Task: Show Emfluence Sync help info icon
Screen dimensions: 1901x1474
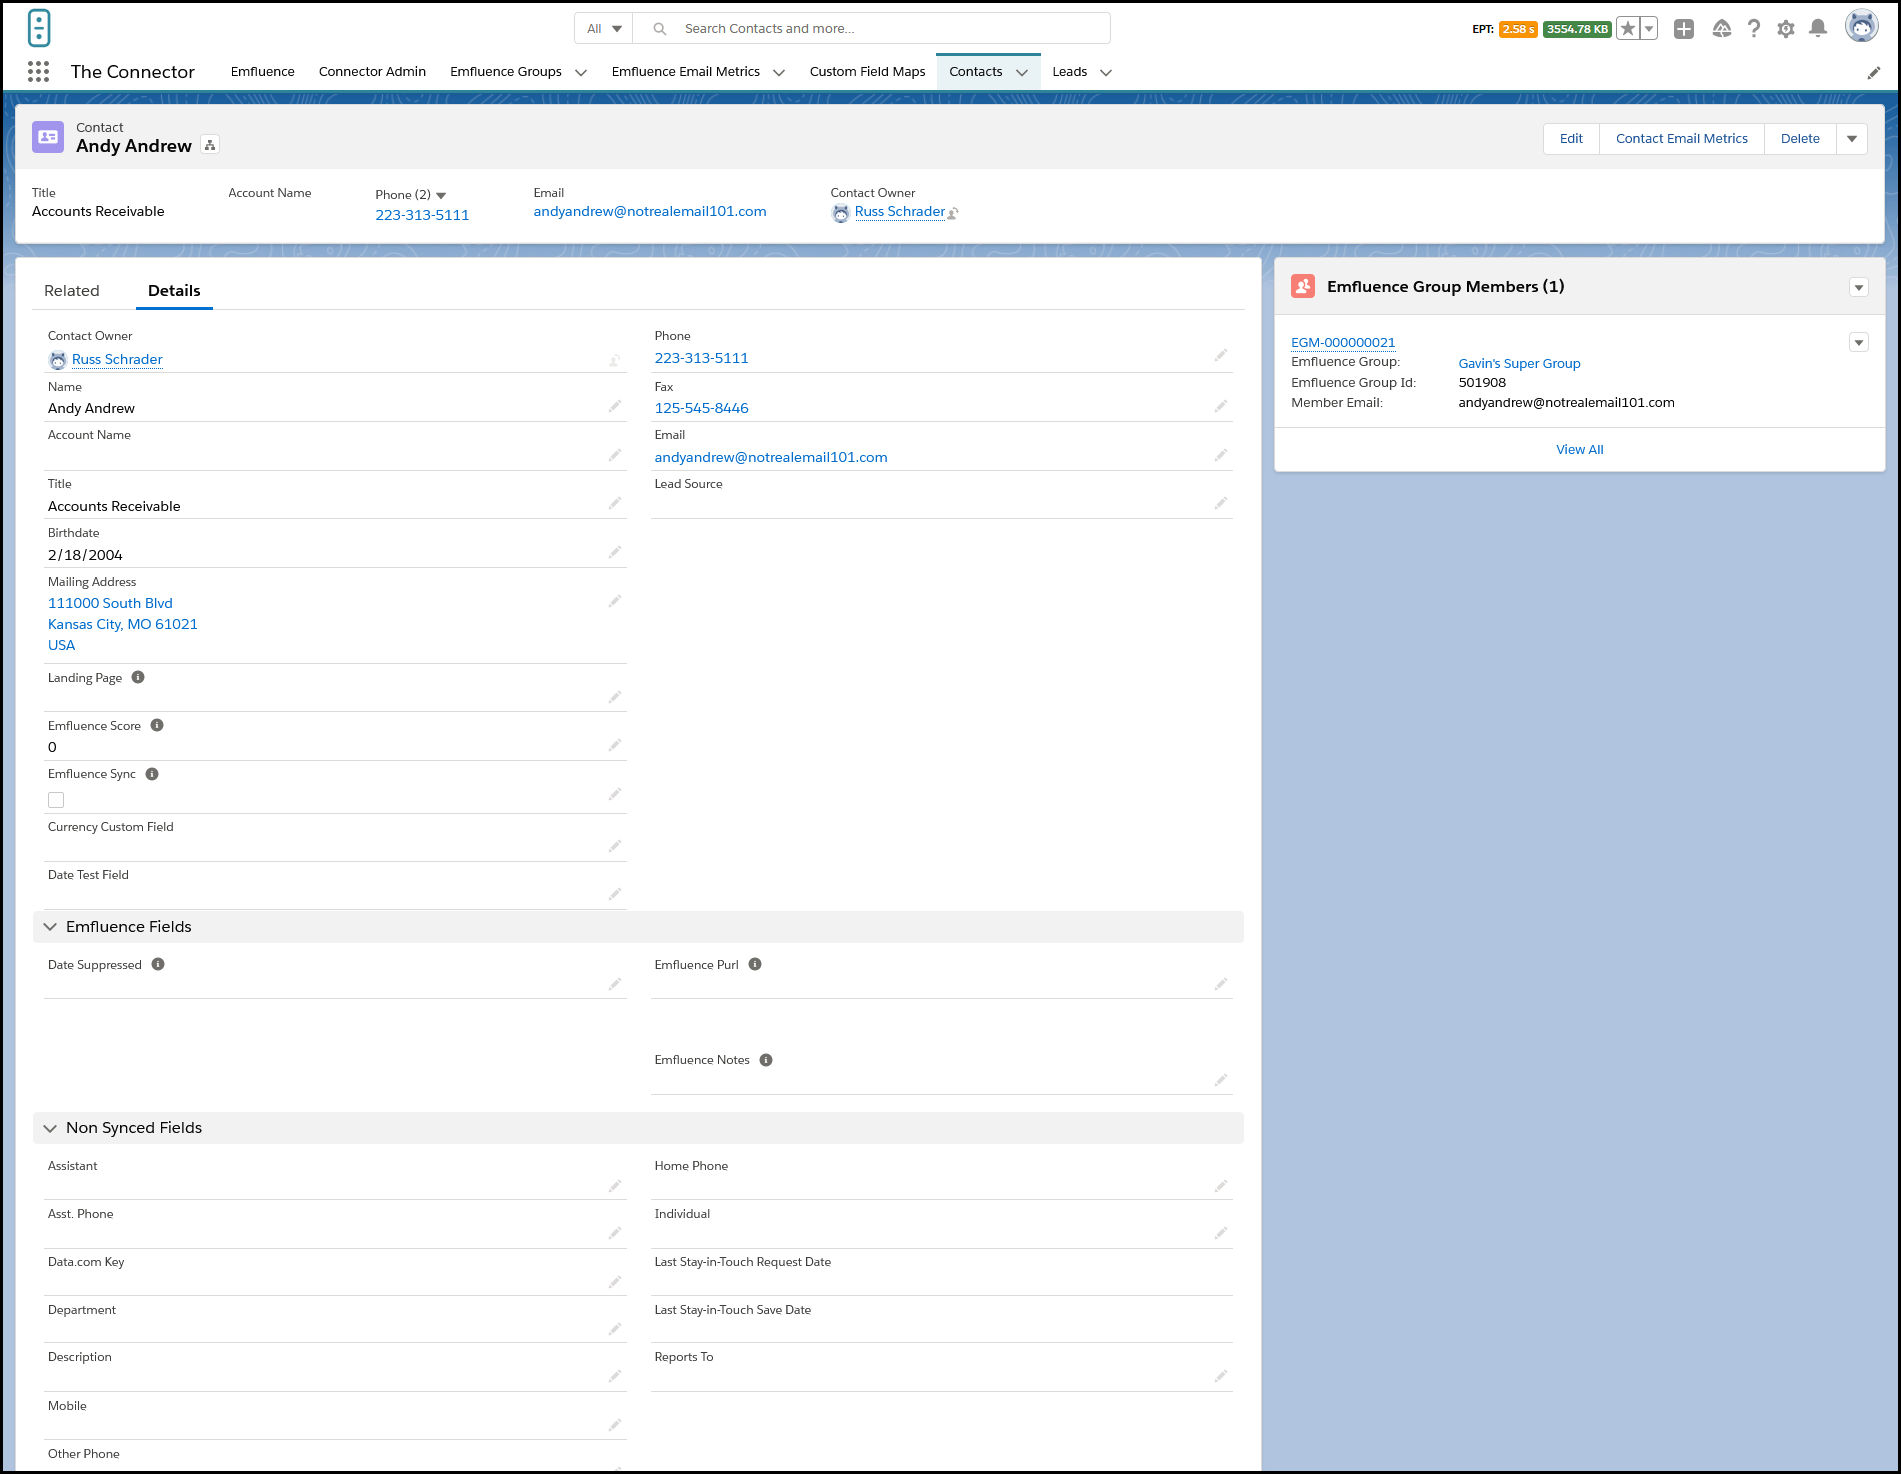Action: pyautogui.click(x=152, y=774)
